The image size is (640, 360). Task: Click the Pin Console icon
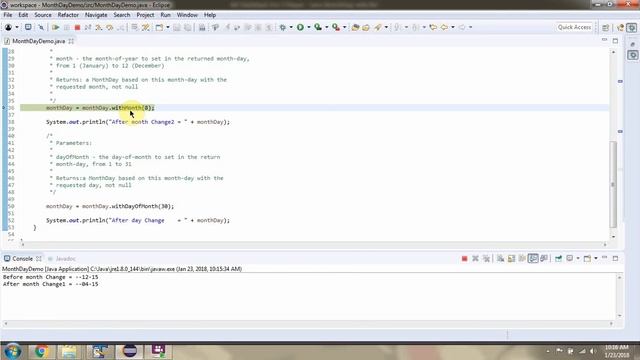click(x=558, y=258)
